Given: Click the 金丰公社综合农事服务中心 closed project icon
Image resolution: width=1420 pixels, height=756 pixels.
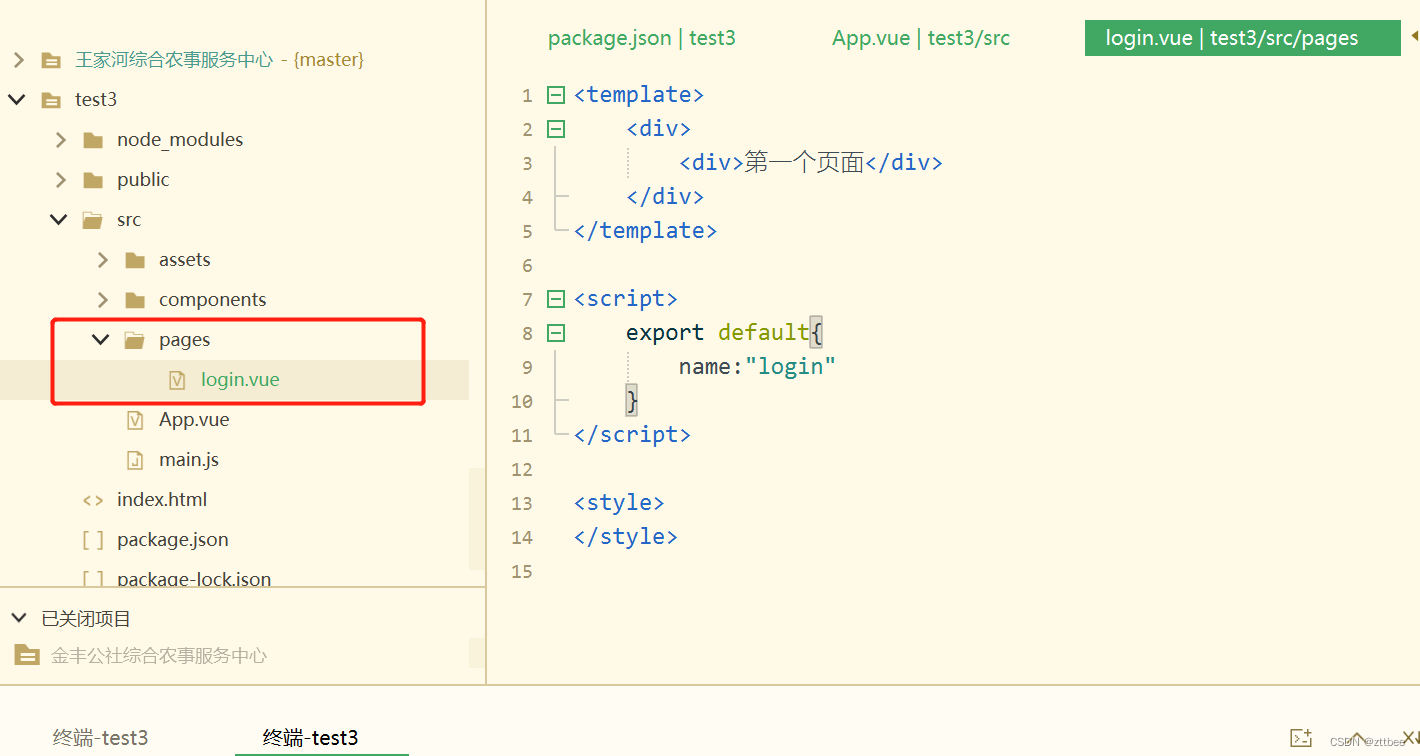Looking at the screenshot, I should (x=26, y=656).
